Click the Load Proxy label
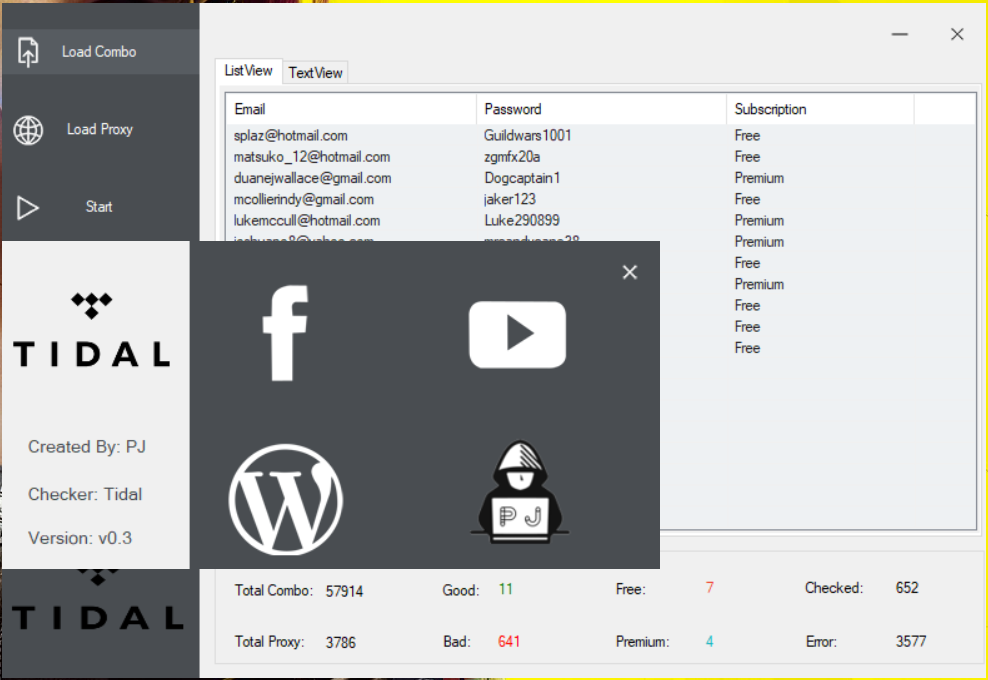 click(100, 129)
